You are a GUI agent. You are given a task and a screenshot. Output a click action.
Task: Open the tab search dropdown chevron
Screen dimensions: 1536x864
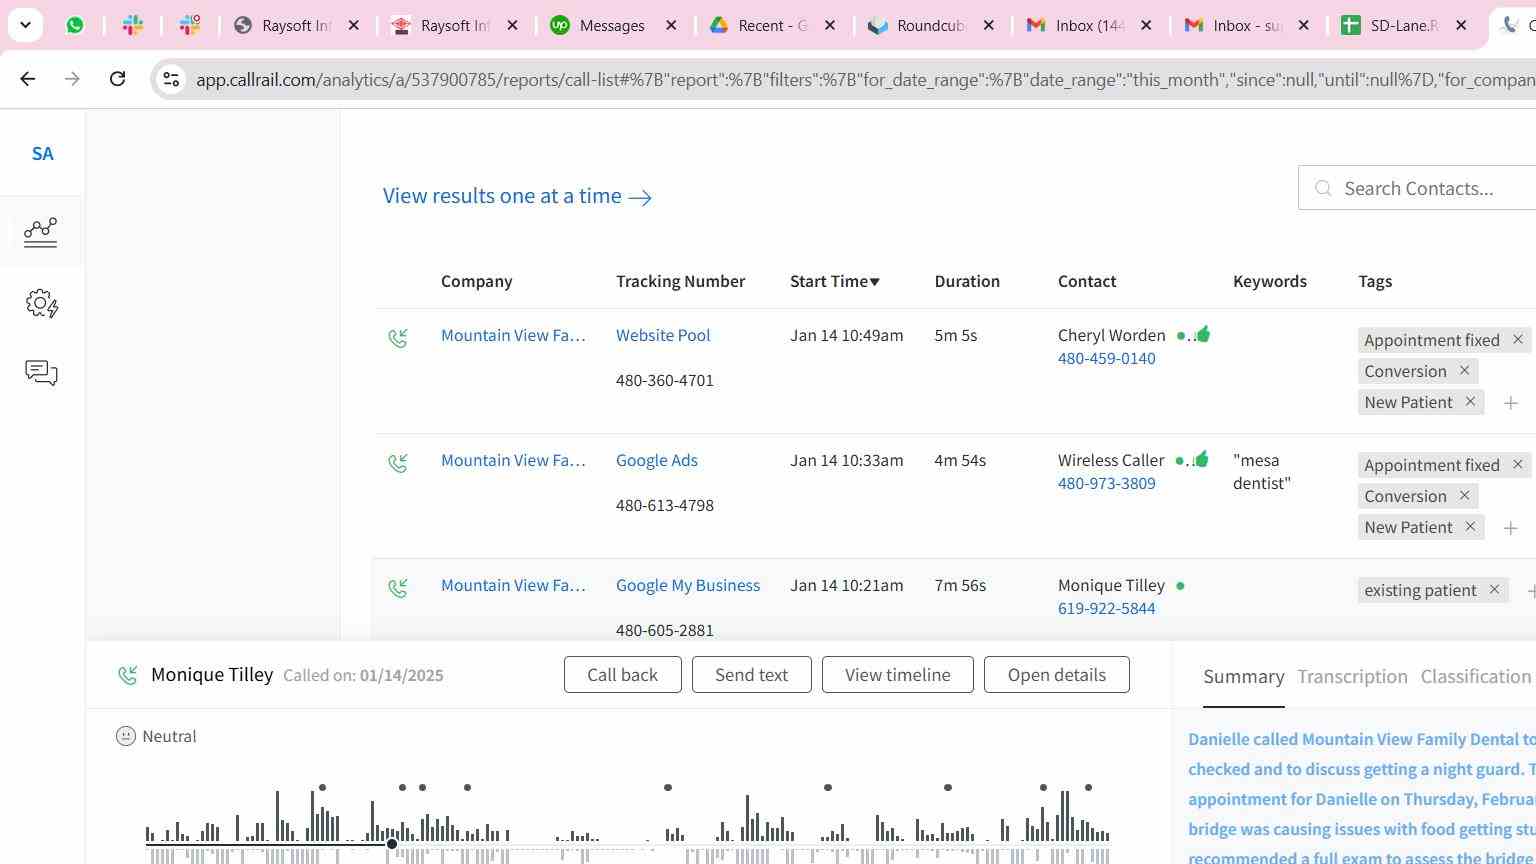(25, 25)
